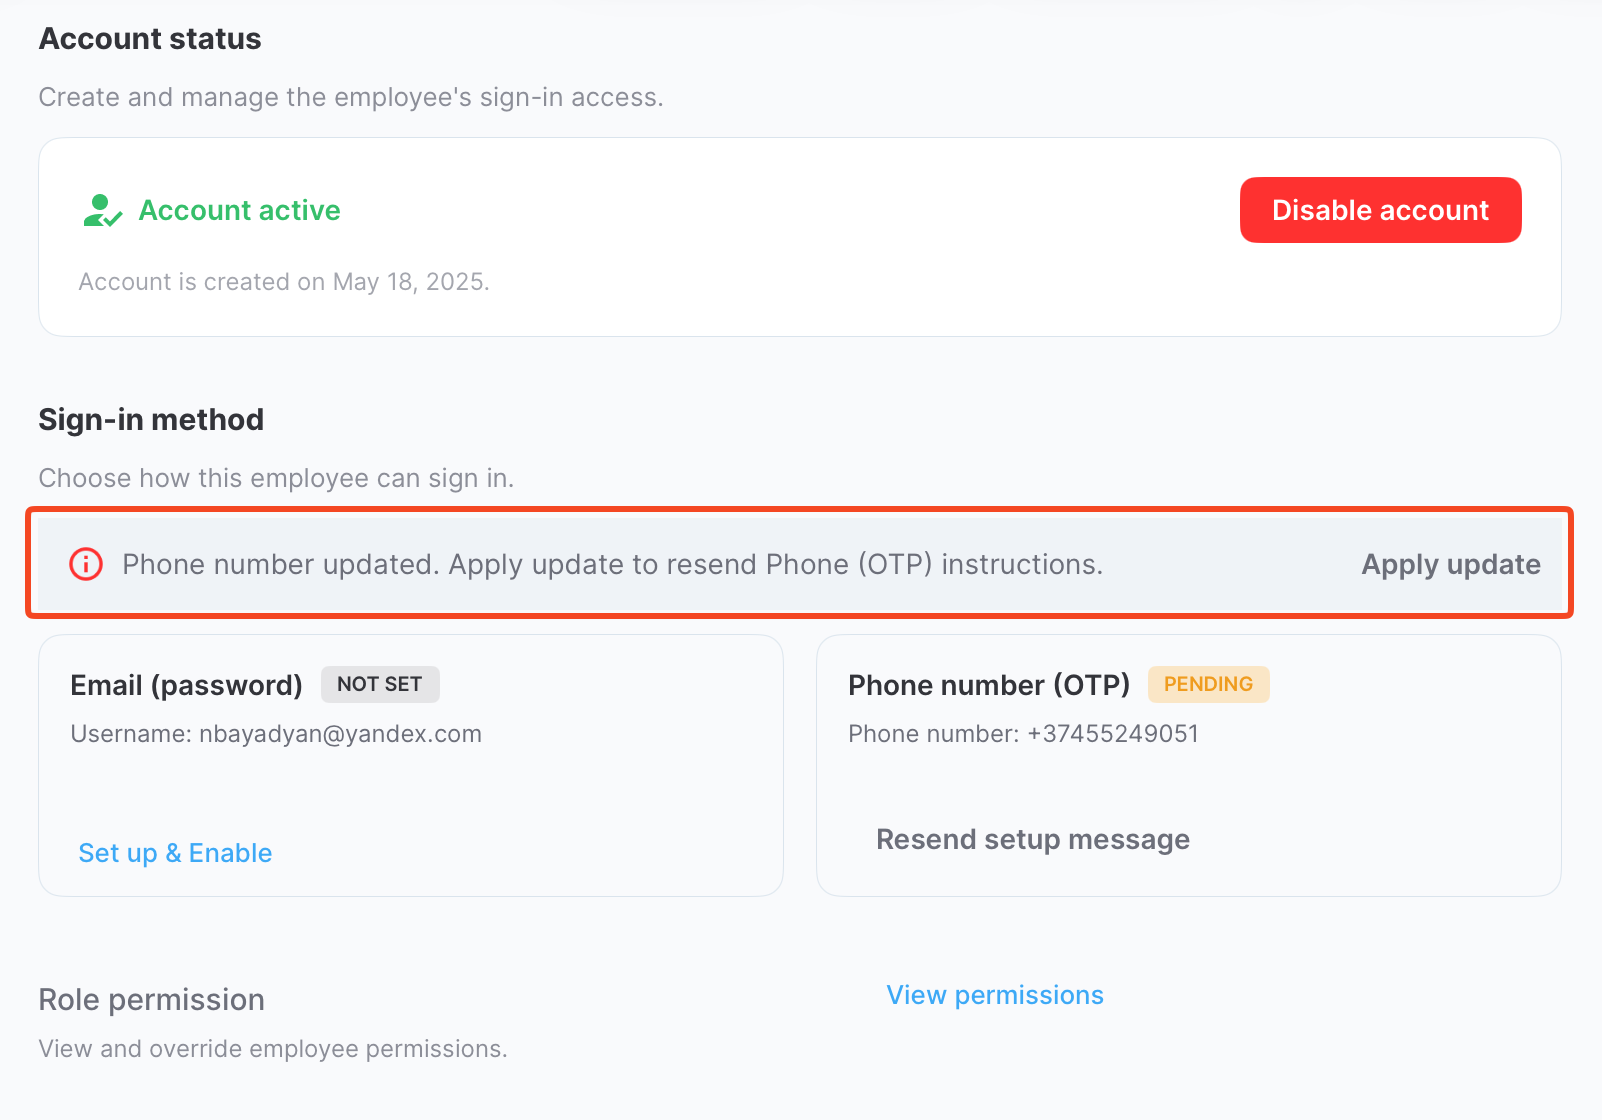Click the Account active status label

click(x=239, y=210)
